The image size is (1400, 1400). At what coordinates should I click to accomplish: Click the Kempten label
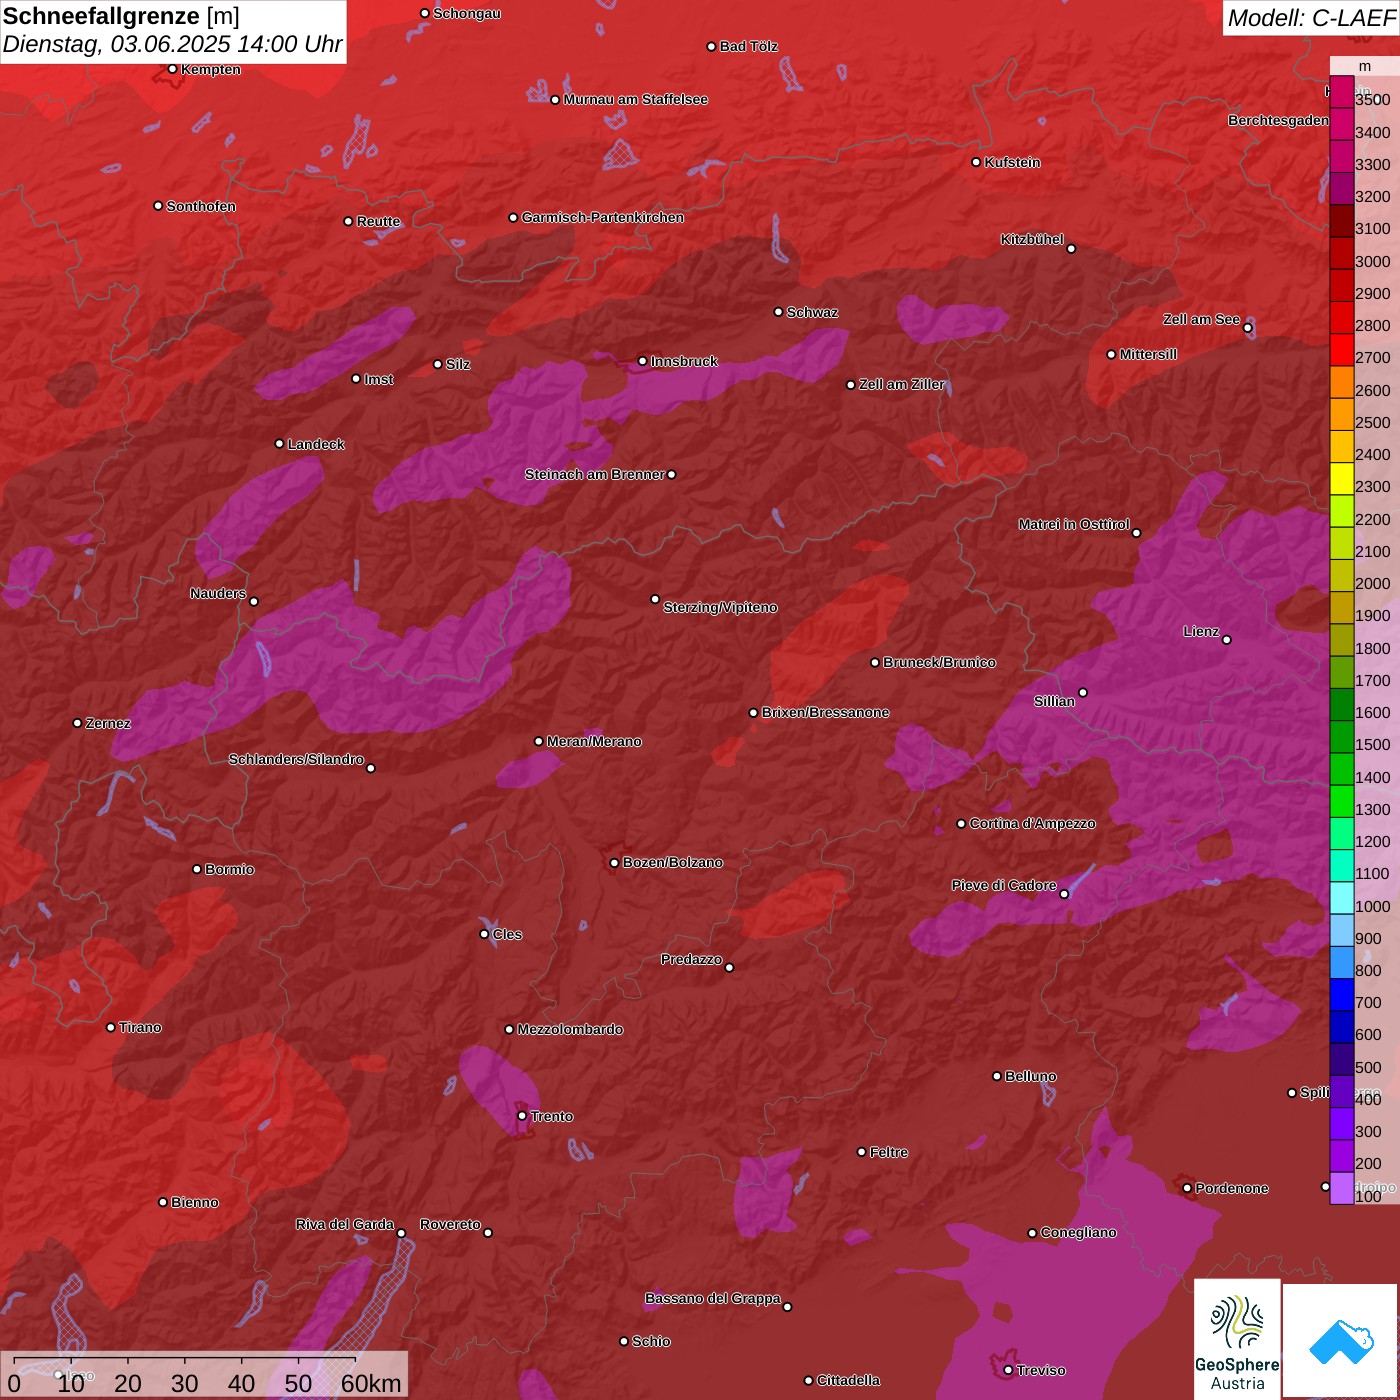click(211, 69)
